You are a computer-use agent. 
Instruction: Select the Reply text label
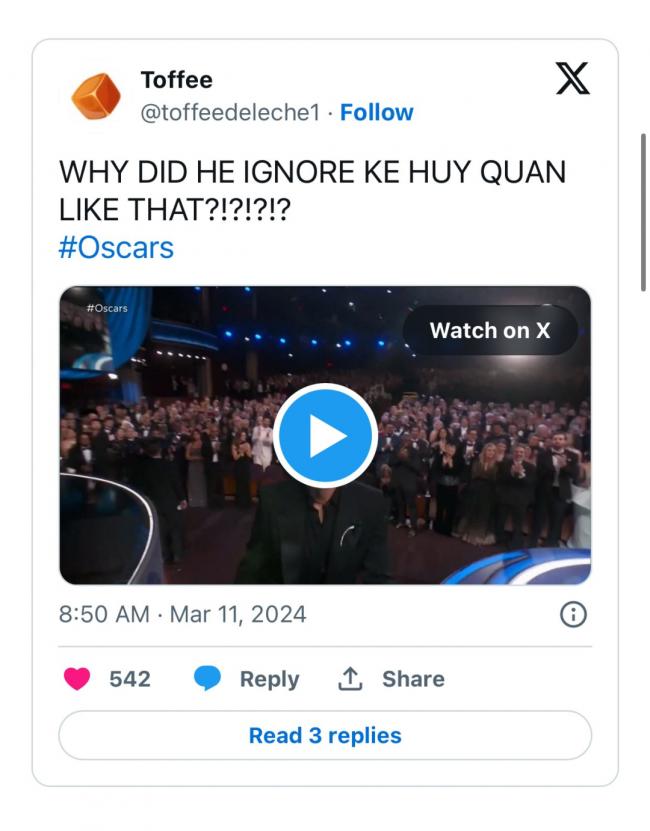coord(269,679)
